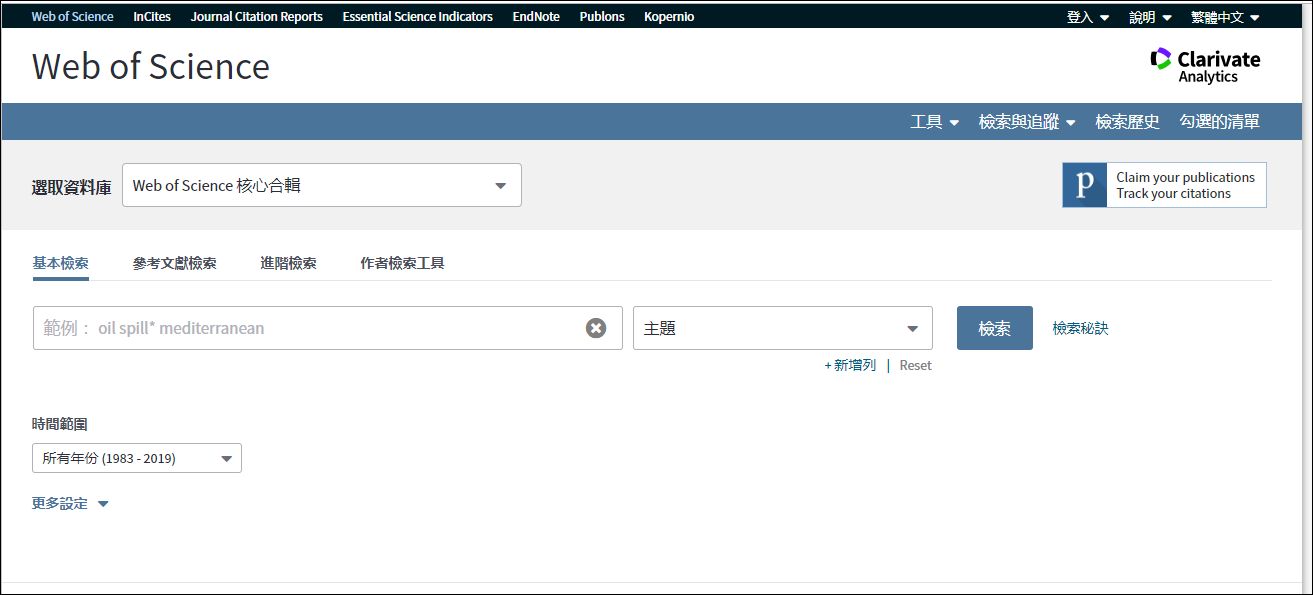The image size is (1313, 595).
Task: Click the Clarivate Analytics logo
Action: pyautogui.click(x=1205, y=66)
